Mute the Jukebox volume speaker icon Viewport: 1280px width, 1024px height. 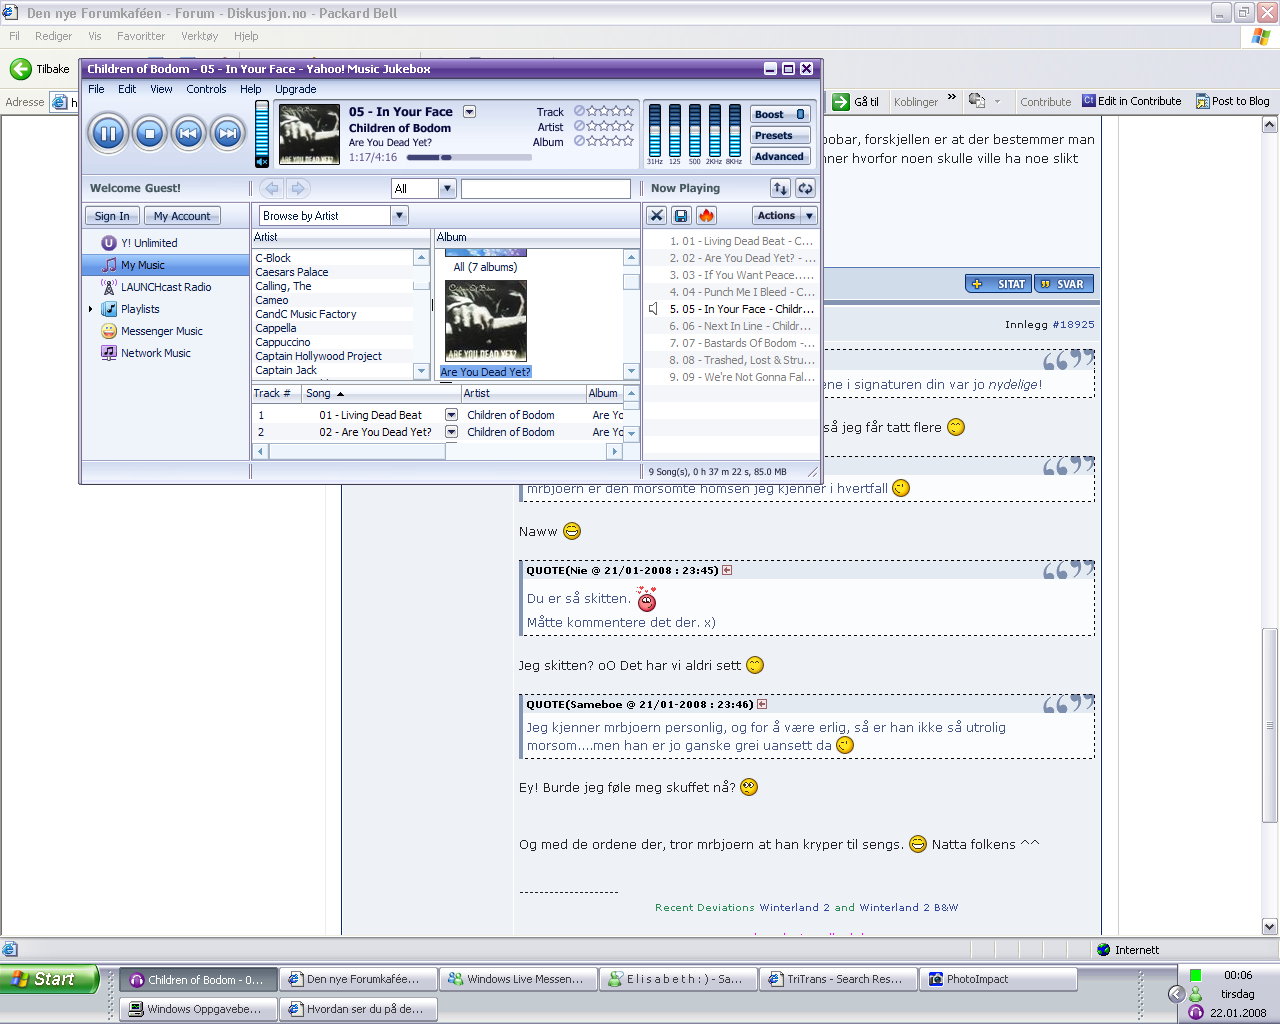pos(261,161)
